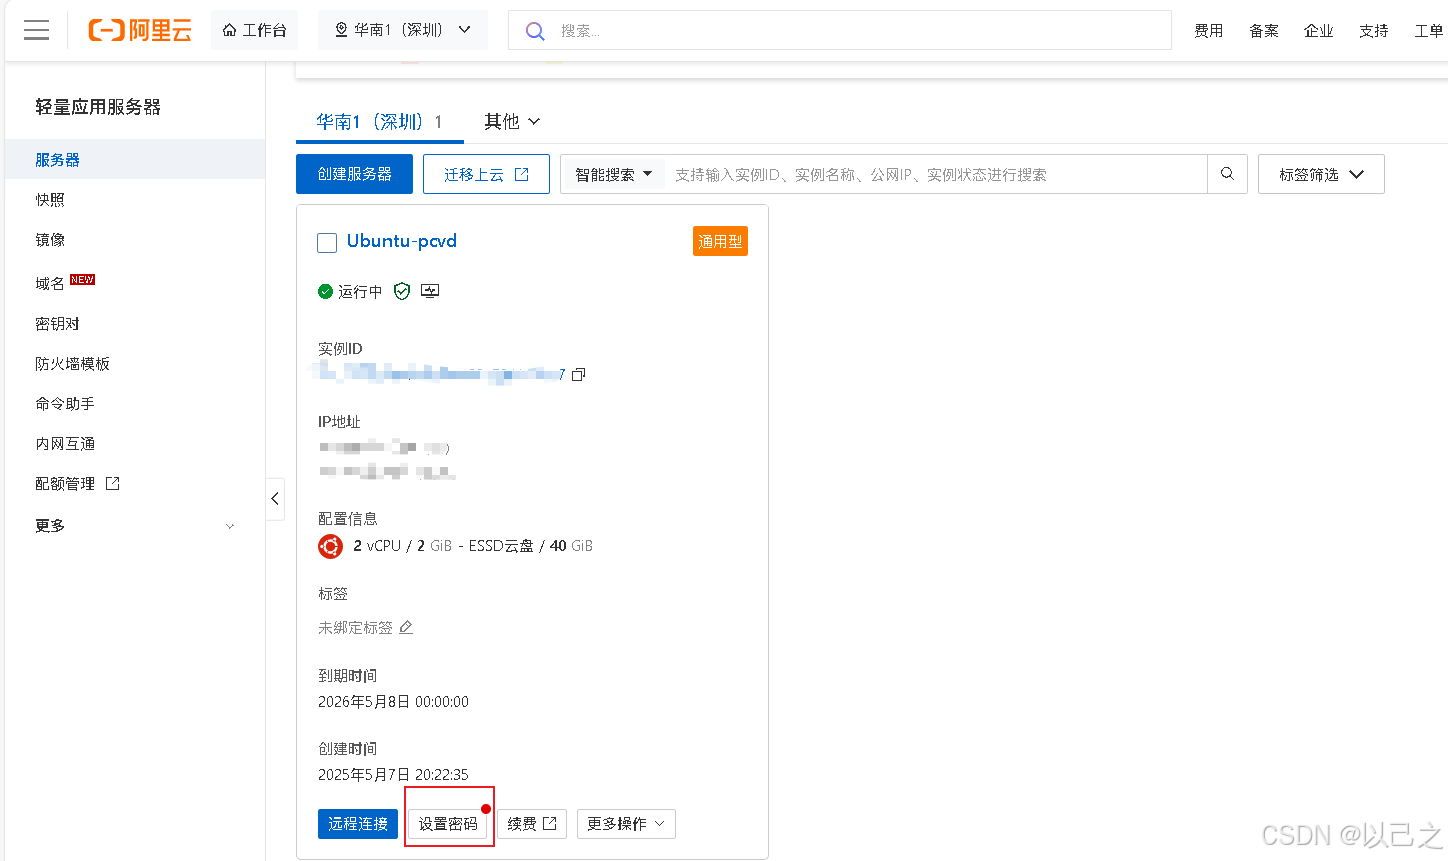Click the search magnifier in instance search bar
Viewport: 1448px width, 861px height.
[x=1227, y=173]
